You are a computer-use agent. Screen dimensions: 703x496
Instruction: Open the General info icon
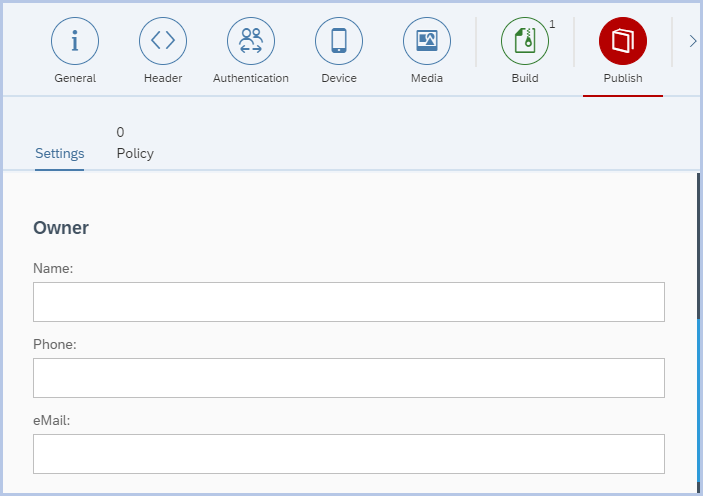[x=75, y=41]
